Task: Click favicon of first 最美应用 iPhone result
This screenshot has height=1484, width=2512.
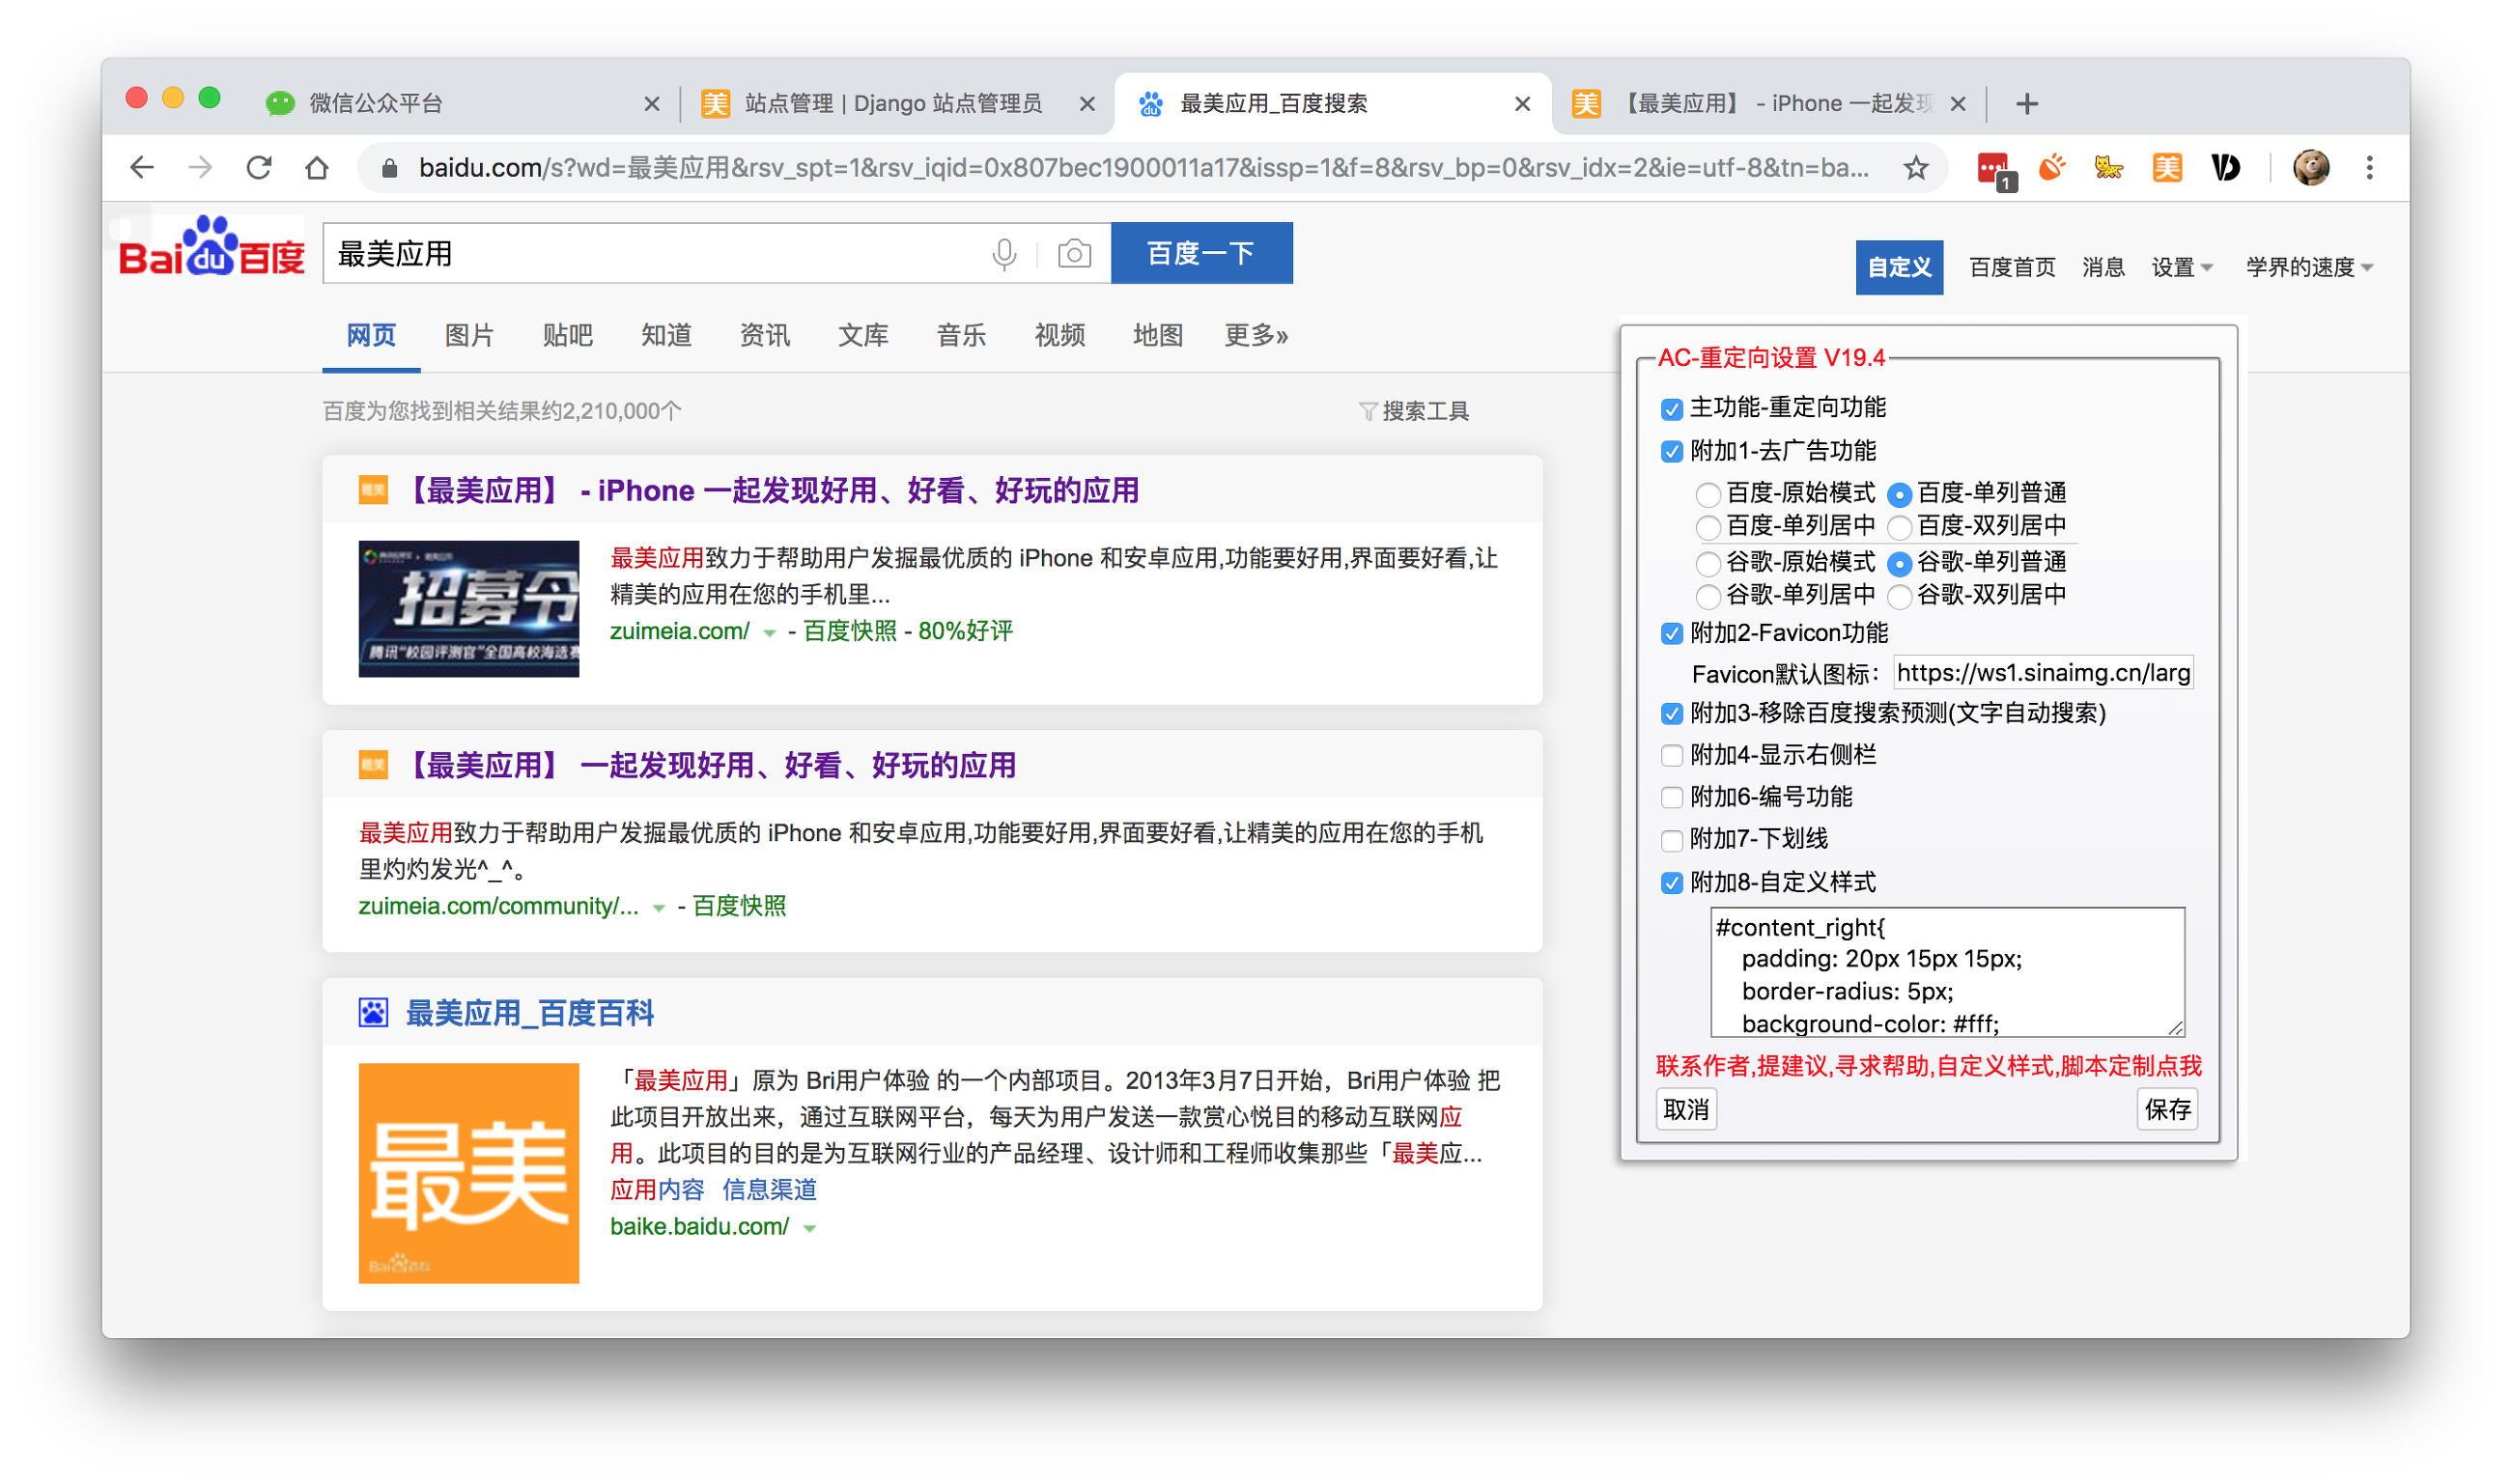Action: click(373, 490)
